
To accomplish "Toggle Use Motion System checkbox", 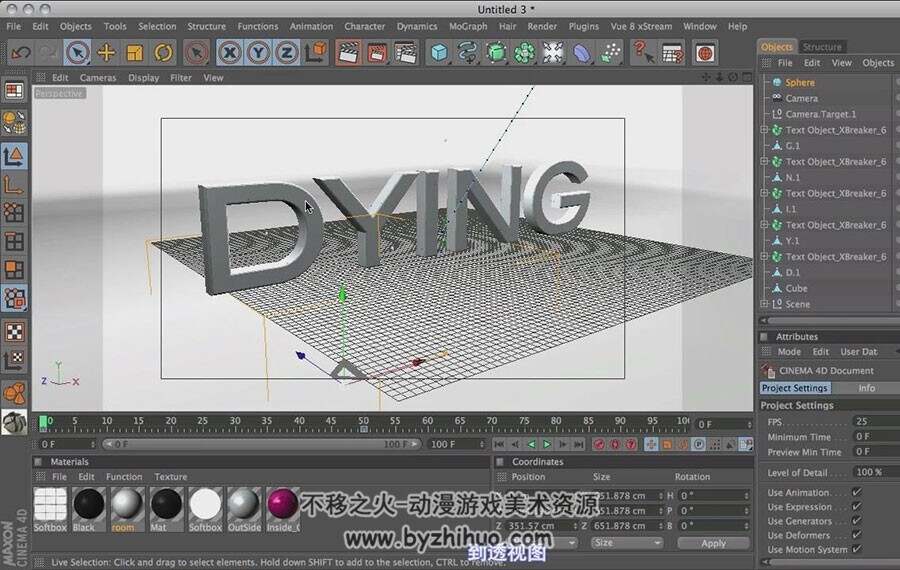I will pos(856,549).
